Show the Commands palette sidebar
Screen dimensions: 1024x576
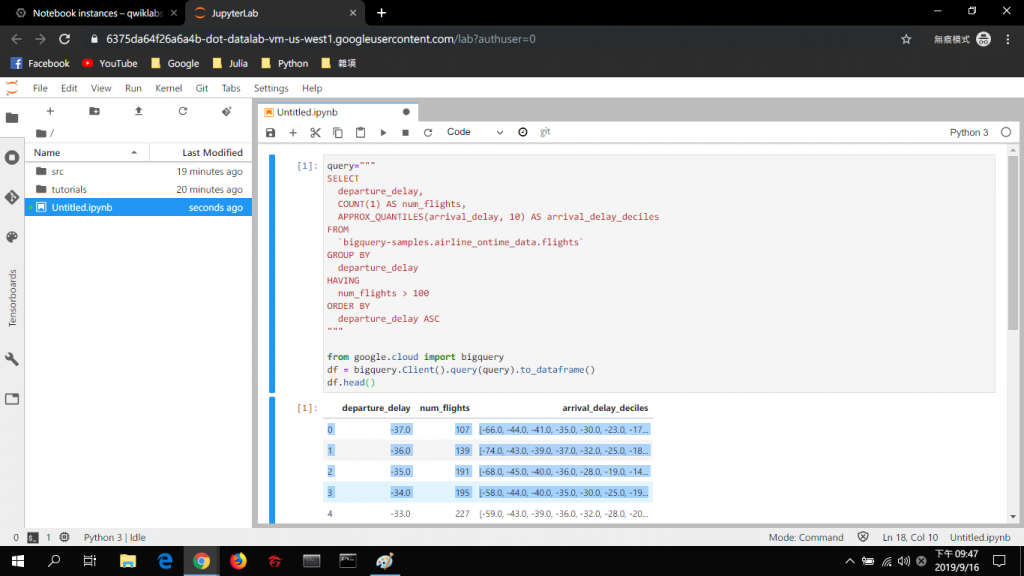click(x=12, y=237)
